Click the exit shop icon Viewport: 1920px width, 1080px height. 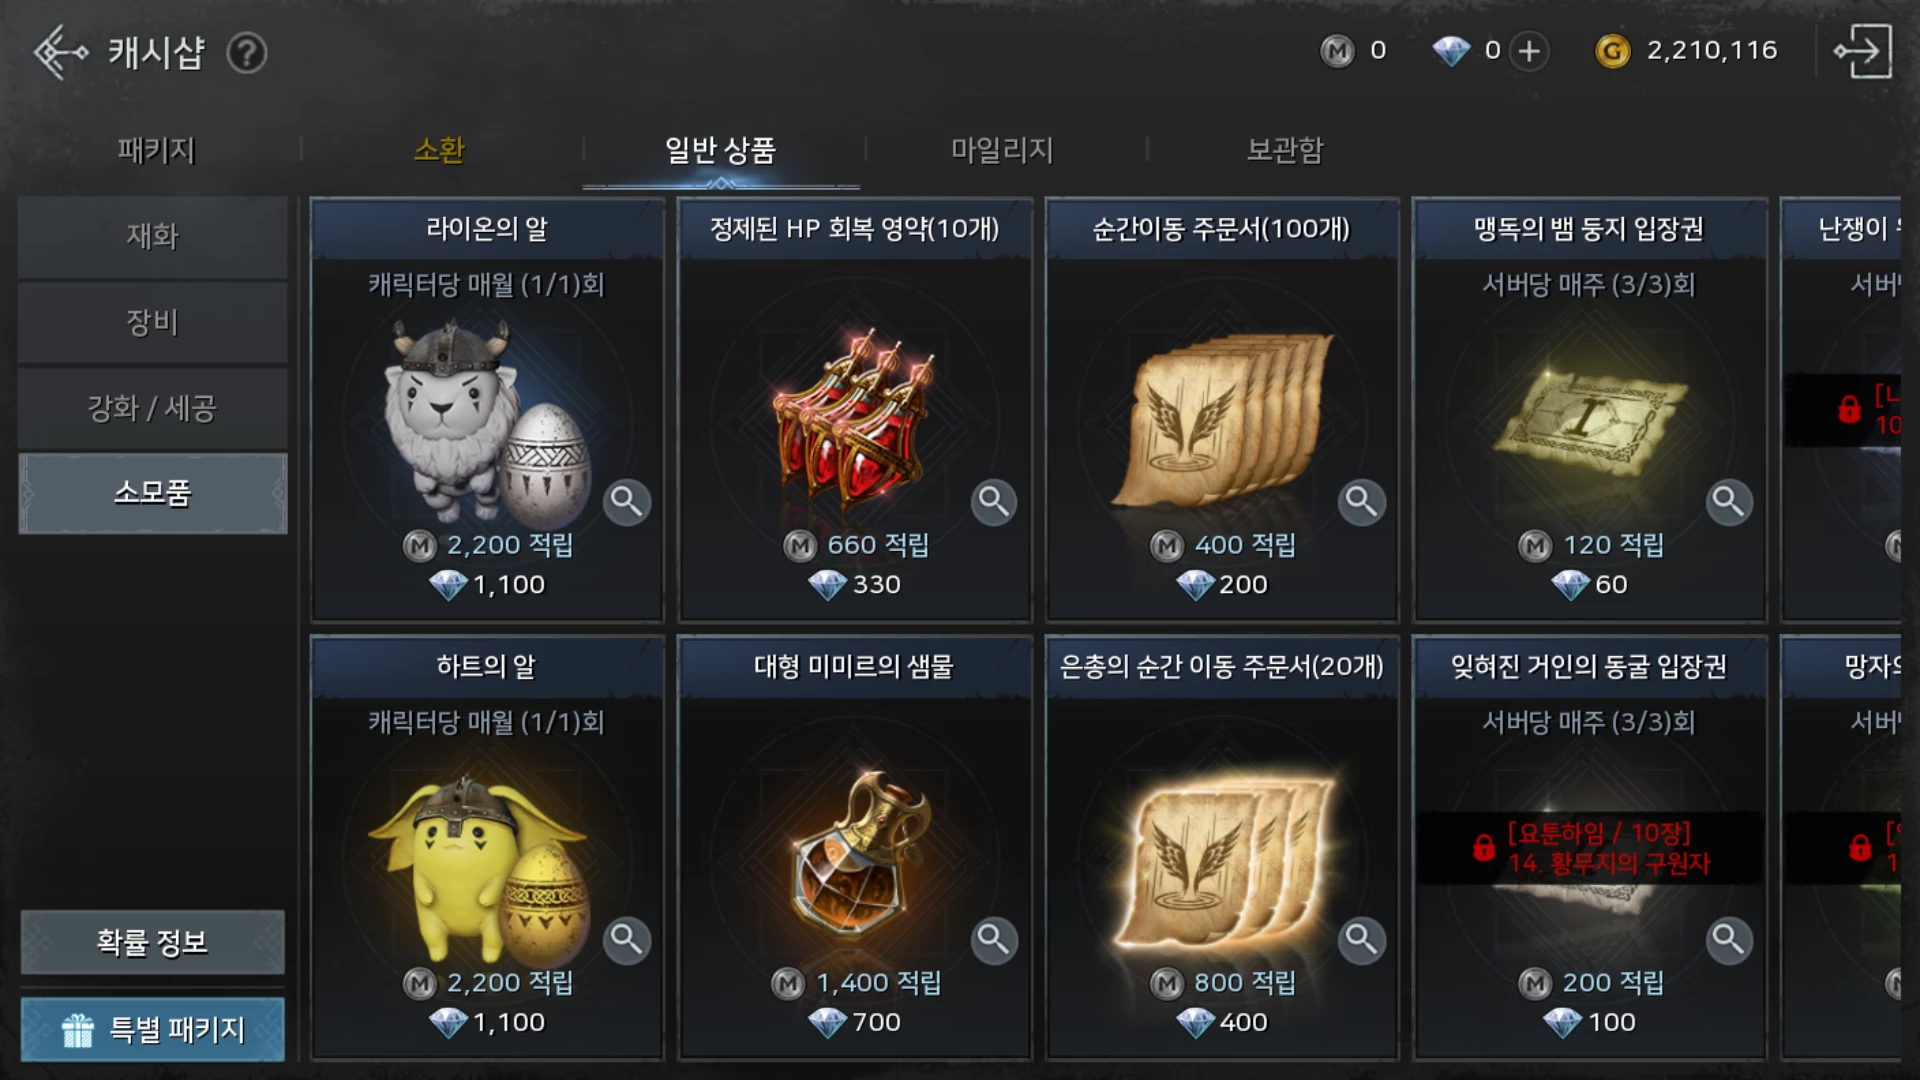point(1862,51)
